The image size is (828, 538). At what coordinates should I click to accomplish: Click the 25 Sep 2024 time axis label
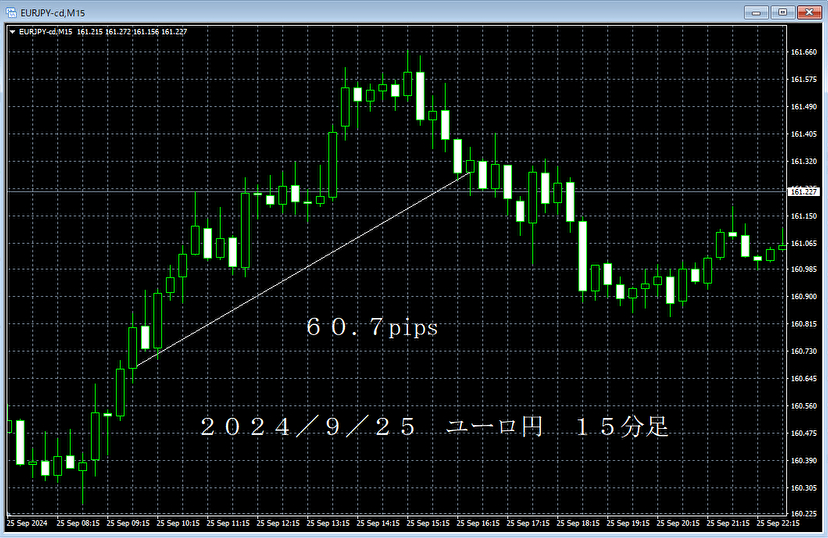click(x=27, y=523)
